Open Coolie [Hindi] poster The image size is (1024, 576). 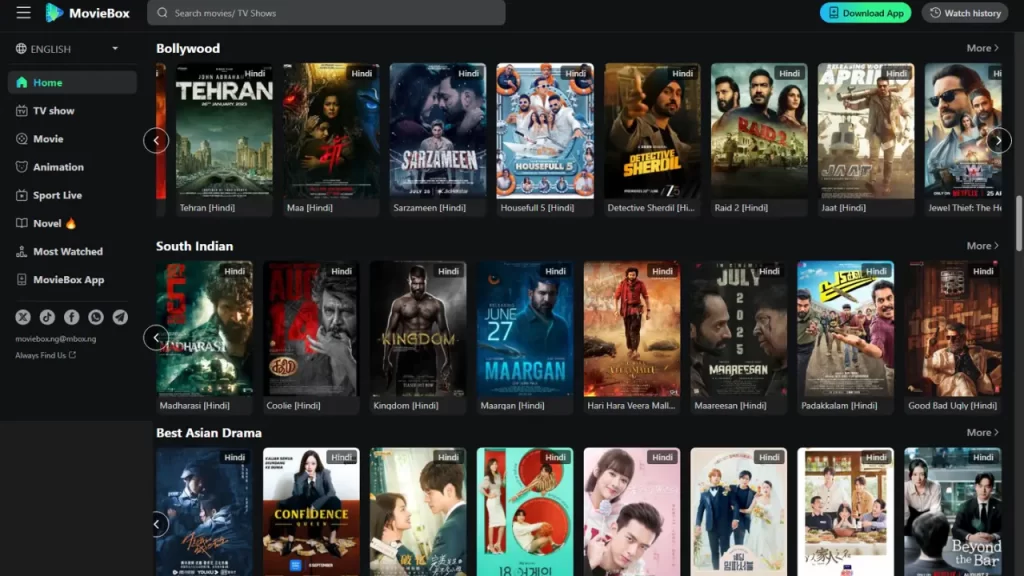click(x=311, y=328)
